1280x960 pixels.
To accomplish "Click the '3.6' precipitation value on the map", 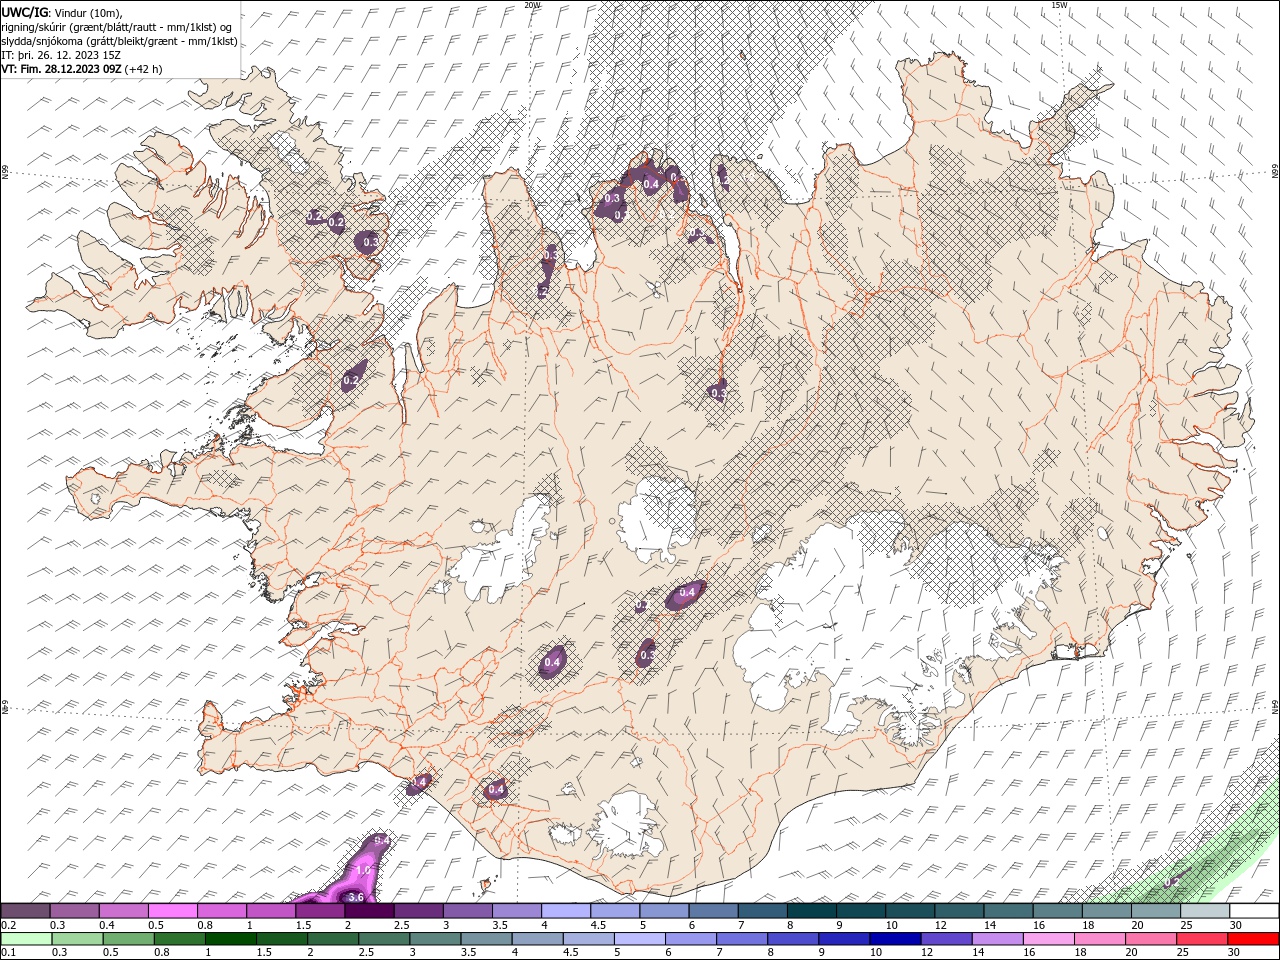I will point(355,897).
